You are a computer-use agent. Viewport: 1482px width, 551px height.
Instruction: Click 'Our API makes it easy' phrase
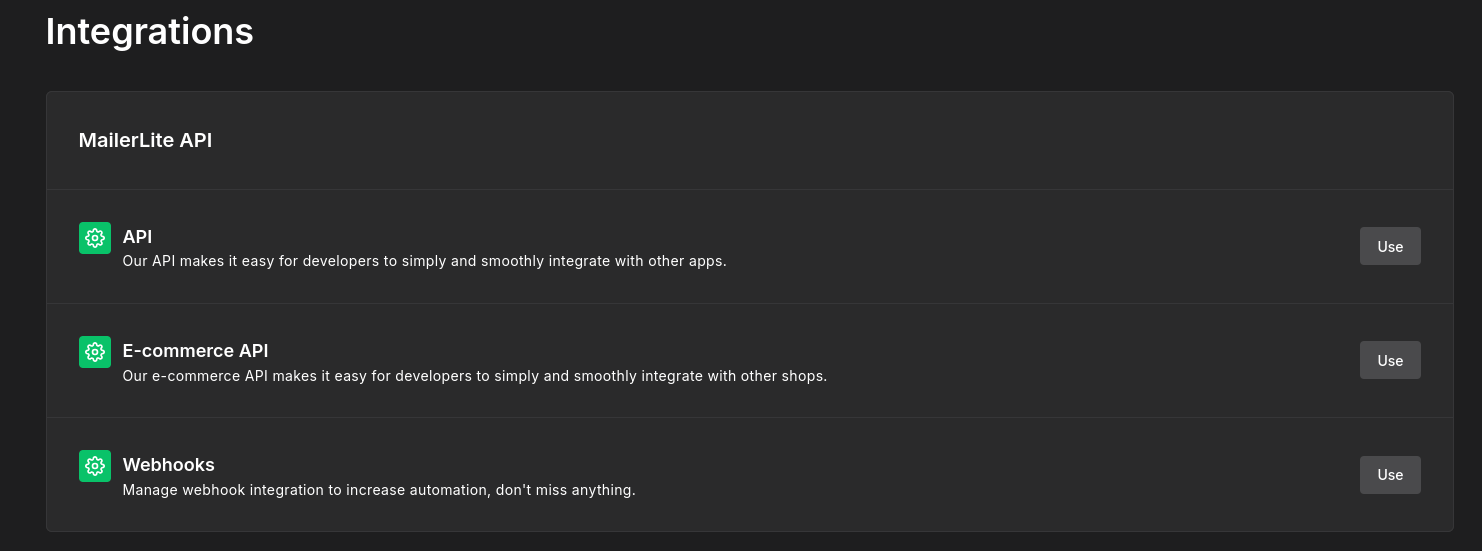pyautogui.click(x=200, y=262)
